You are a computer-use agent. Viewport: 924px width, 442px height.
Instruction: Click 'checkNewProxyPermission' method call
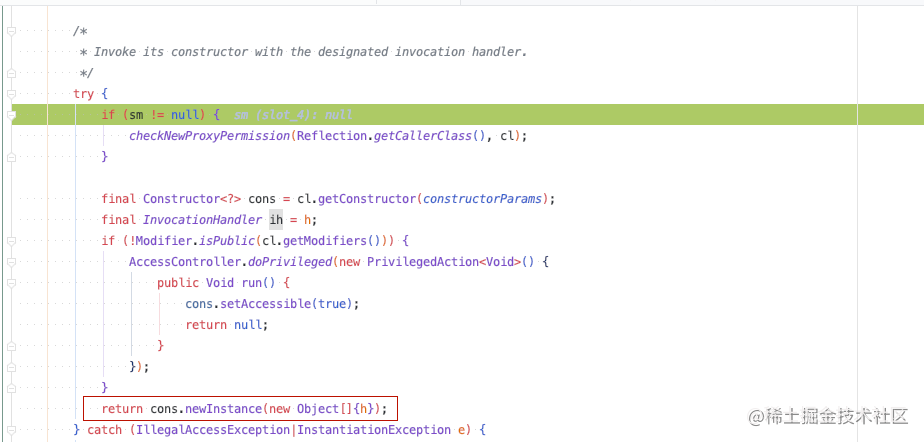click(x=209, y=136)
